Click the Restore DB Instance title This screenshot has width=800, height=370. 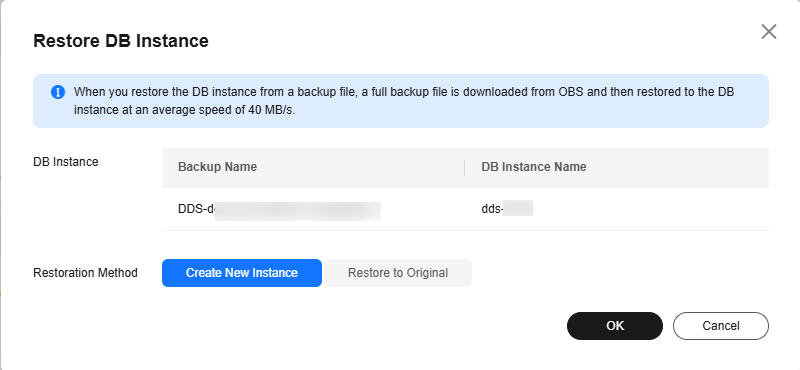coord(121,41)
